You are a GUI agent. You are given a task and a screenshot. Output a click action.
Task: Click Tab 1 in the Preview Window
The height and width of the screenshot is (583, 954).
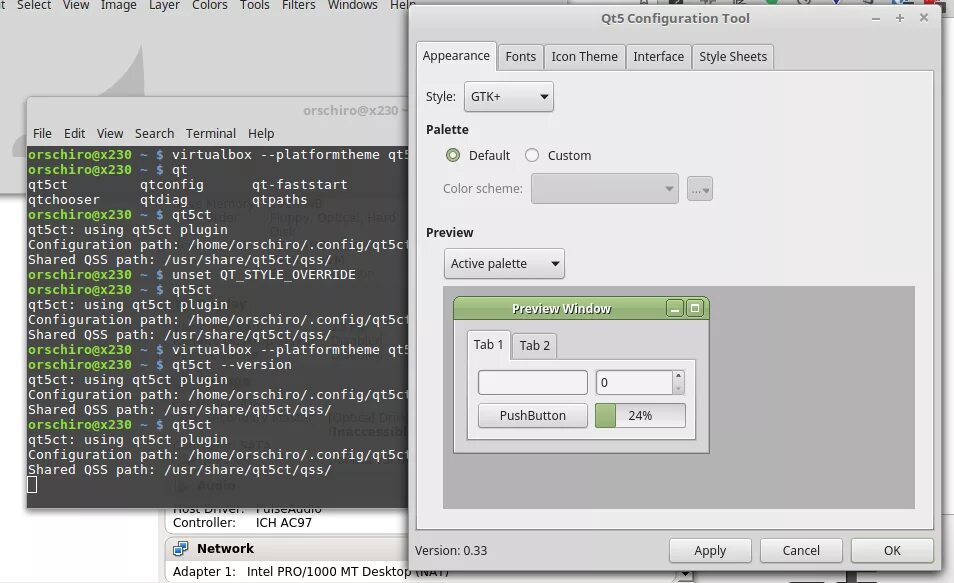(488, 344)
